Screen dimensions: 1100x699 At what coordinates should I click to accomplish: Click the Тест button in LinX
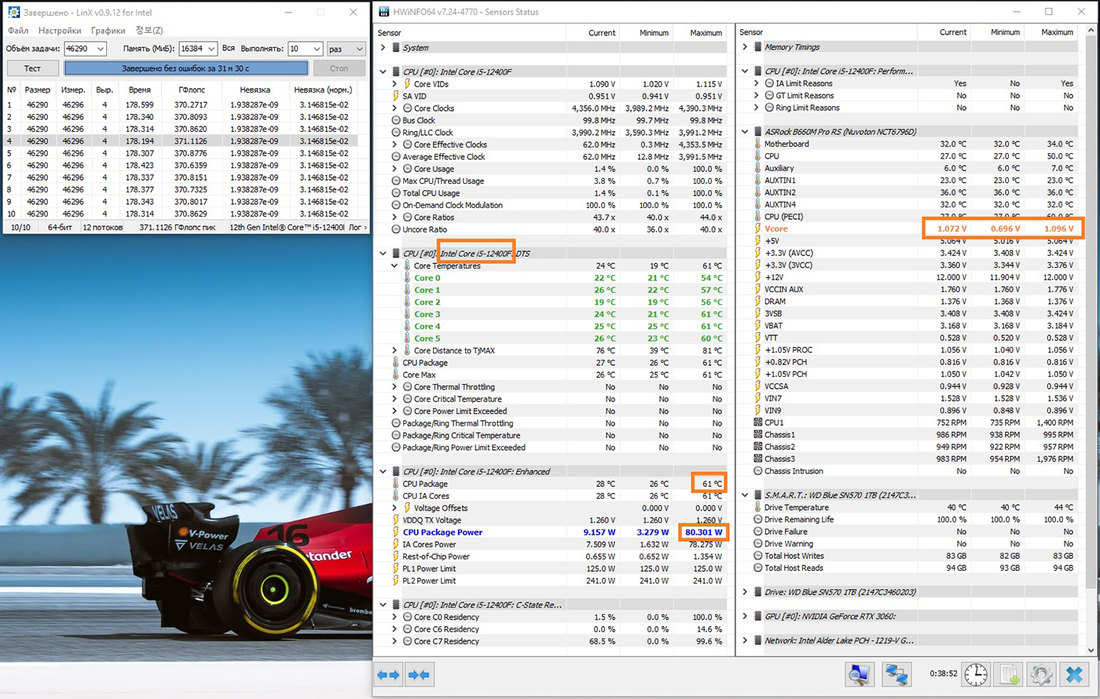(32, 68)
